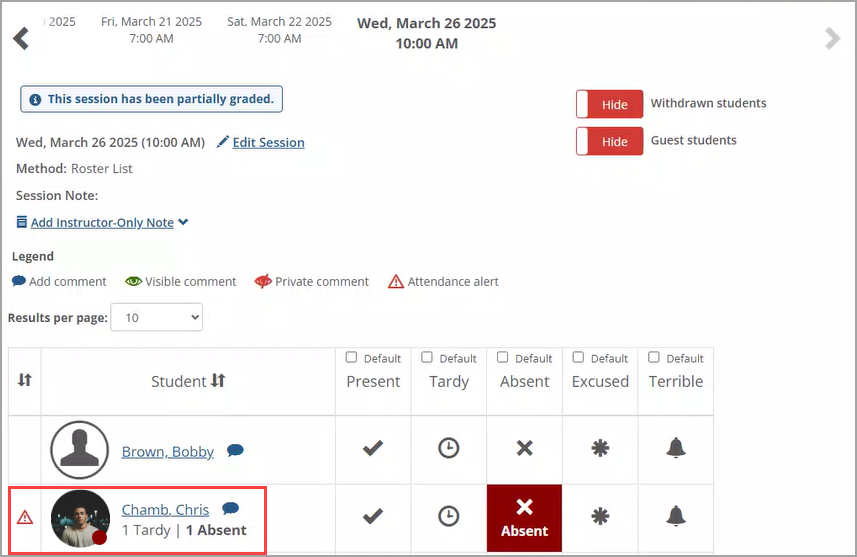This screenshot has height=557, width=857.
Task: Click '1 Tardy | 1 Absent' summary text
Action: click(184, 530)
